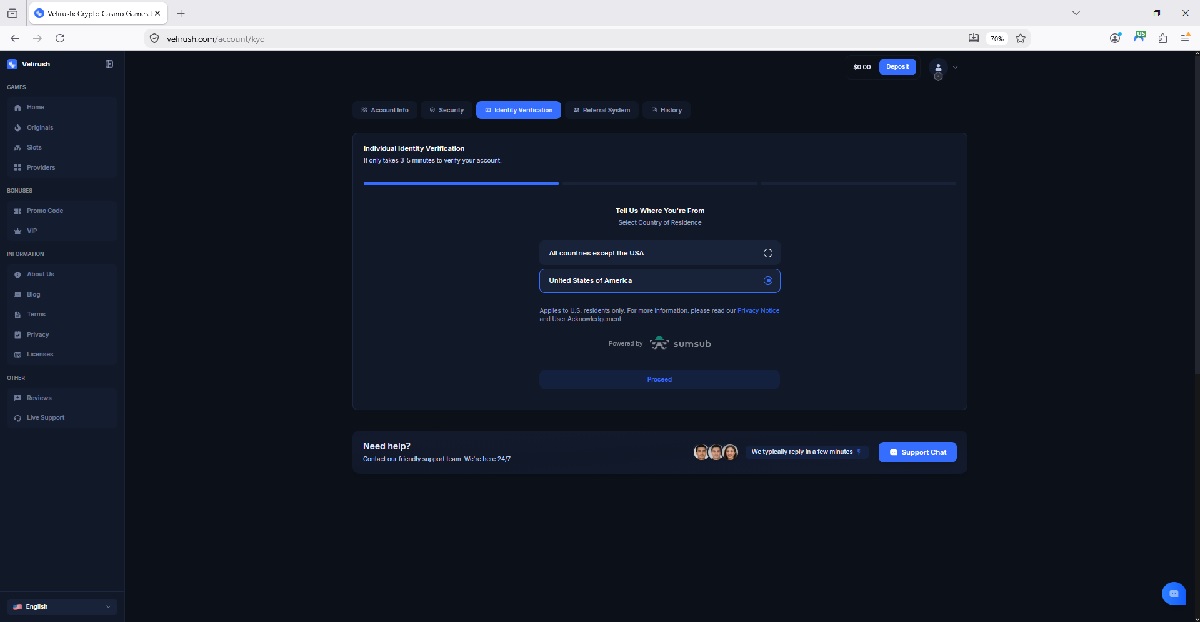1200x622 pixels.
Task: Click the Need help? heading
Action: click(387, 446)
